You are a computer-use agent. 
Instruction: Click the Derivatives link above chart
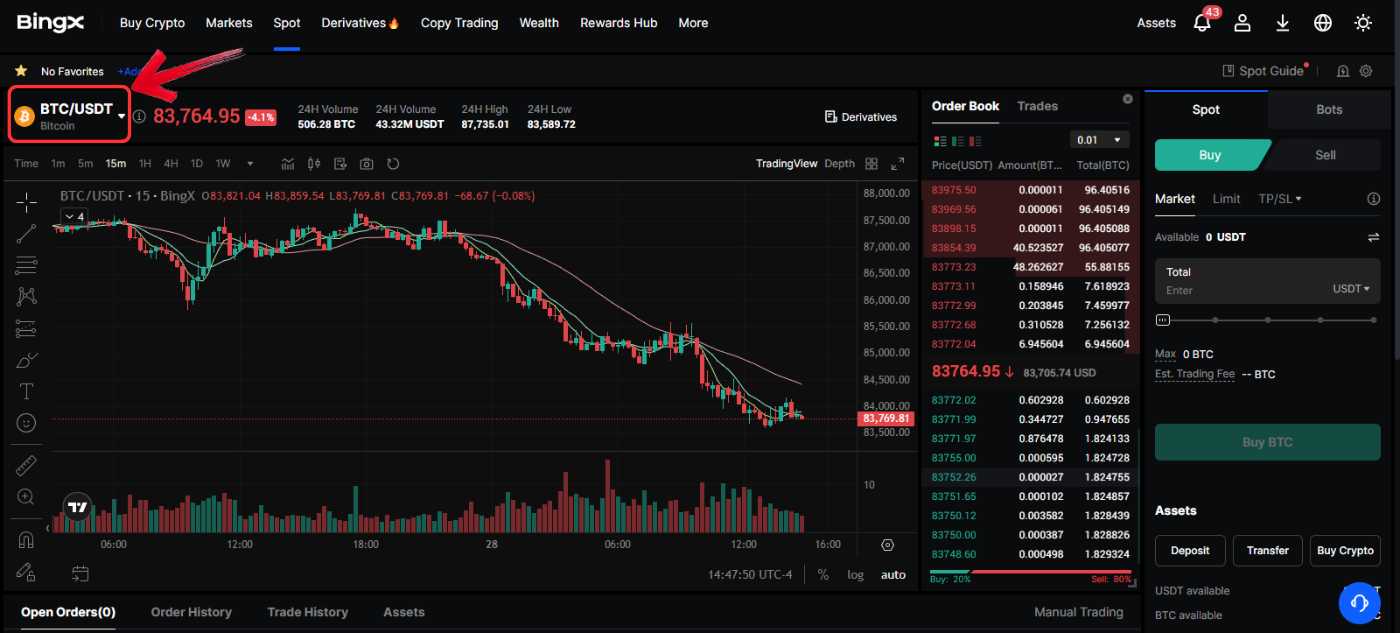pos(860,117)
